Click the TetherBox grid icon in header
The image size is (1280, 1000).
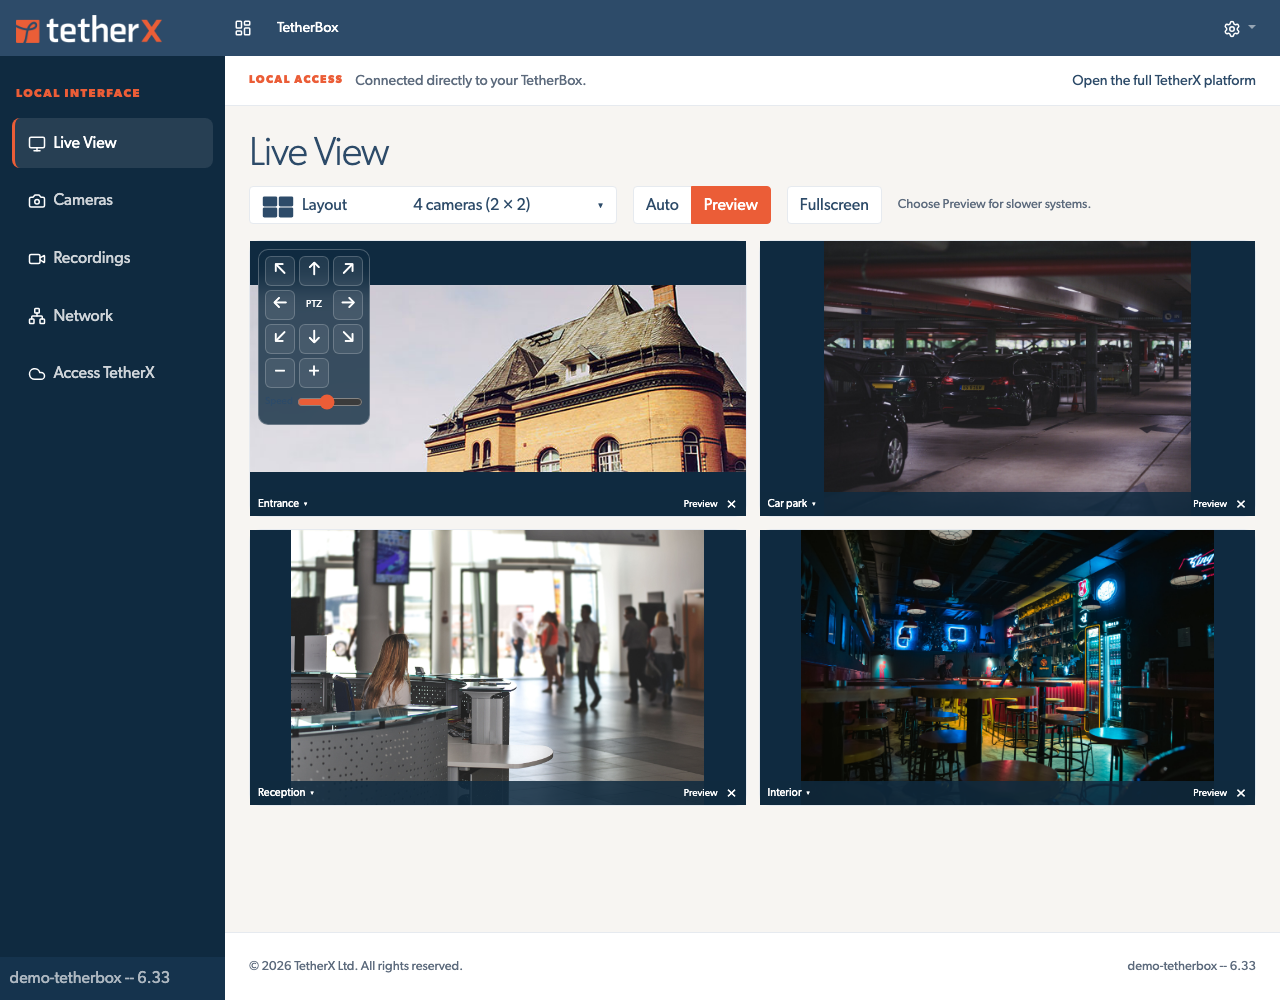[x=243, y=28]
